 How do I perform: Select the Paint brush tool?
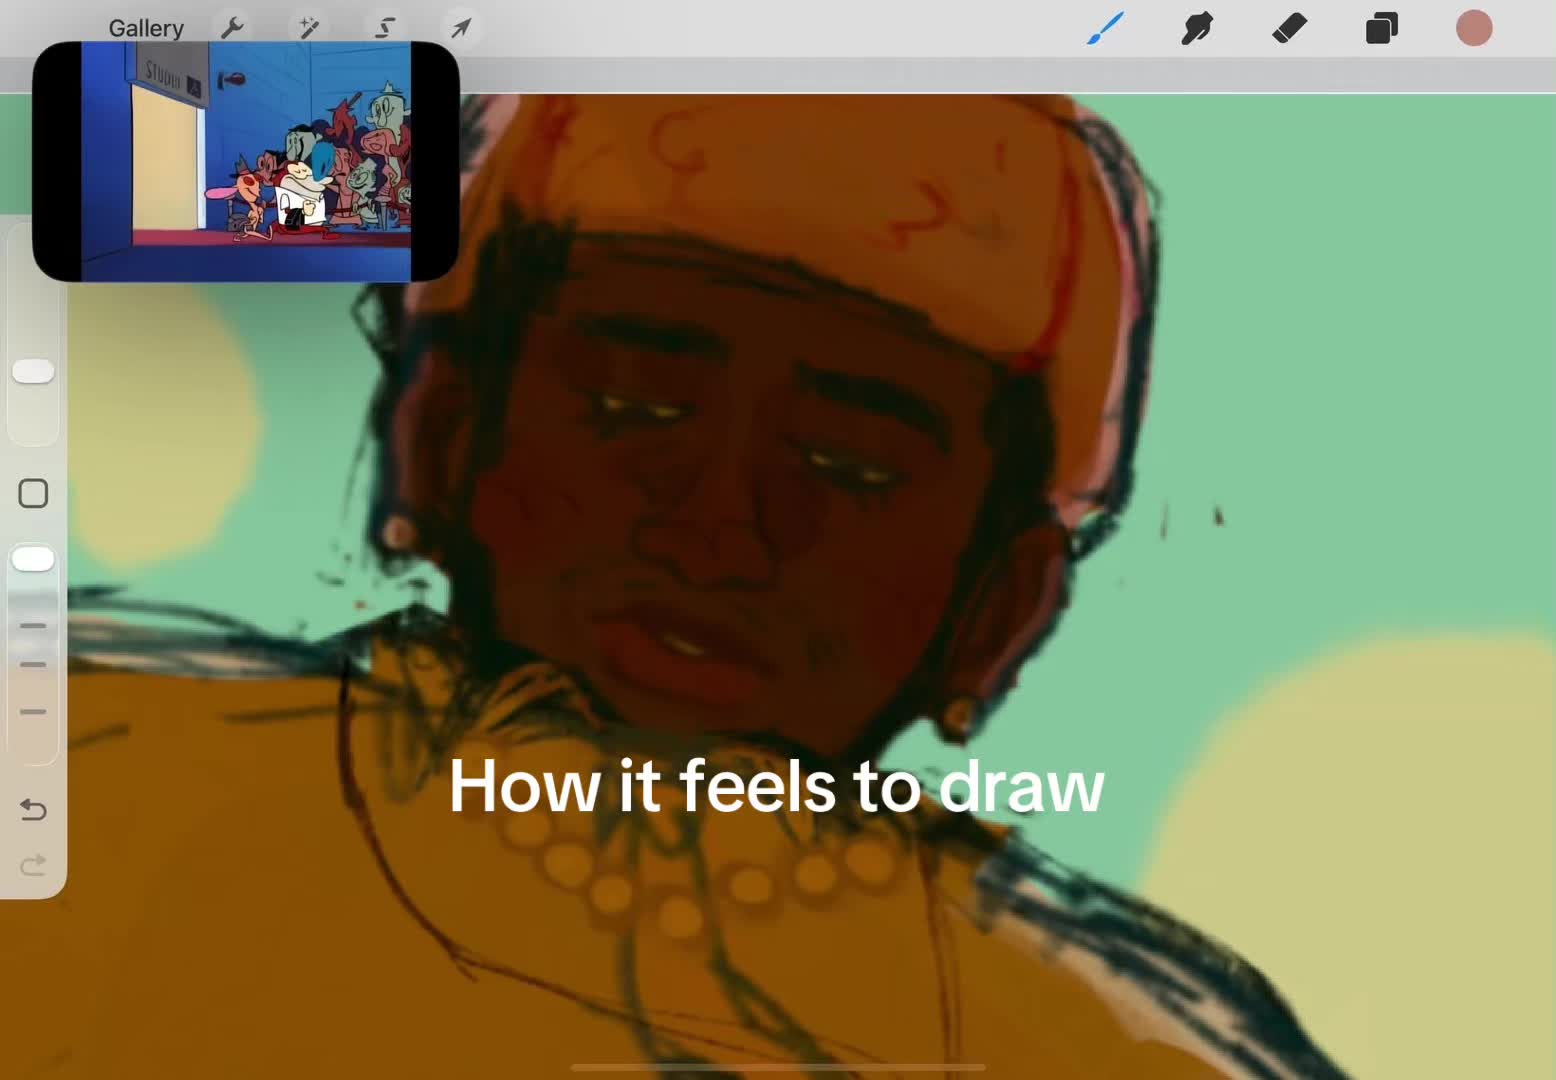click(x=1106, y=28)
